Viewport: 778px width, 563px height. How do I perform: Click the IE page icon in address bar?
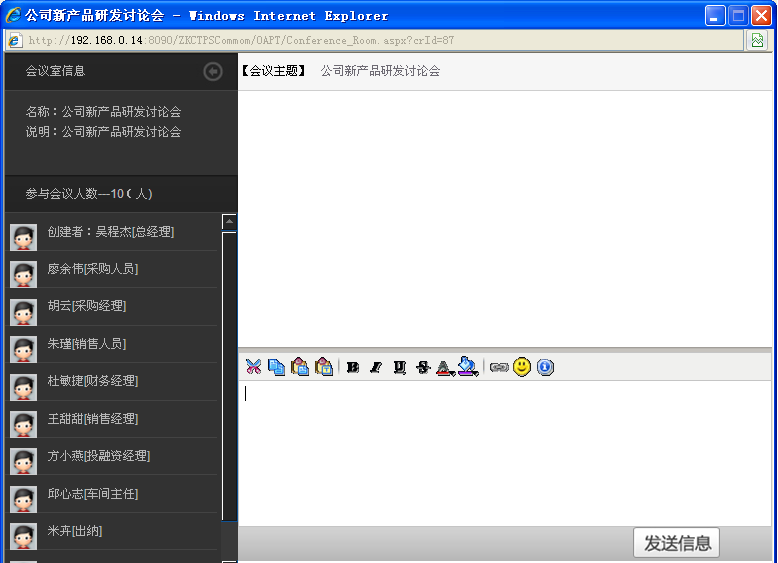15,40
